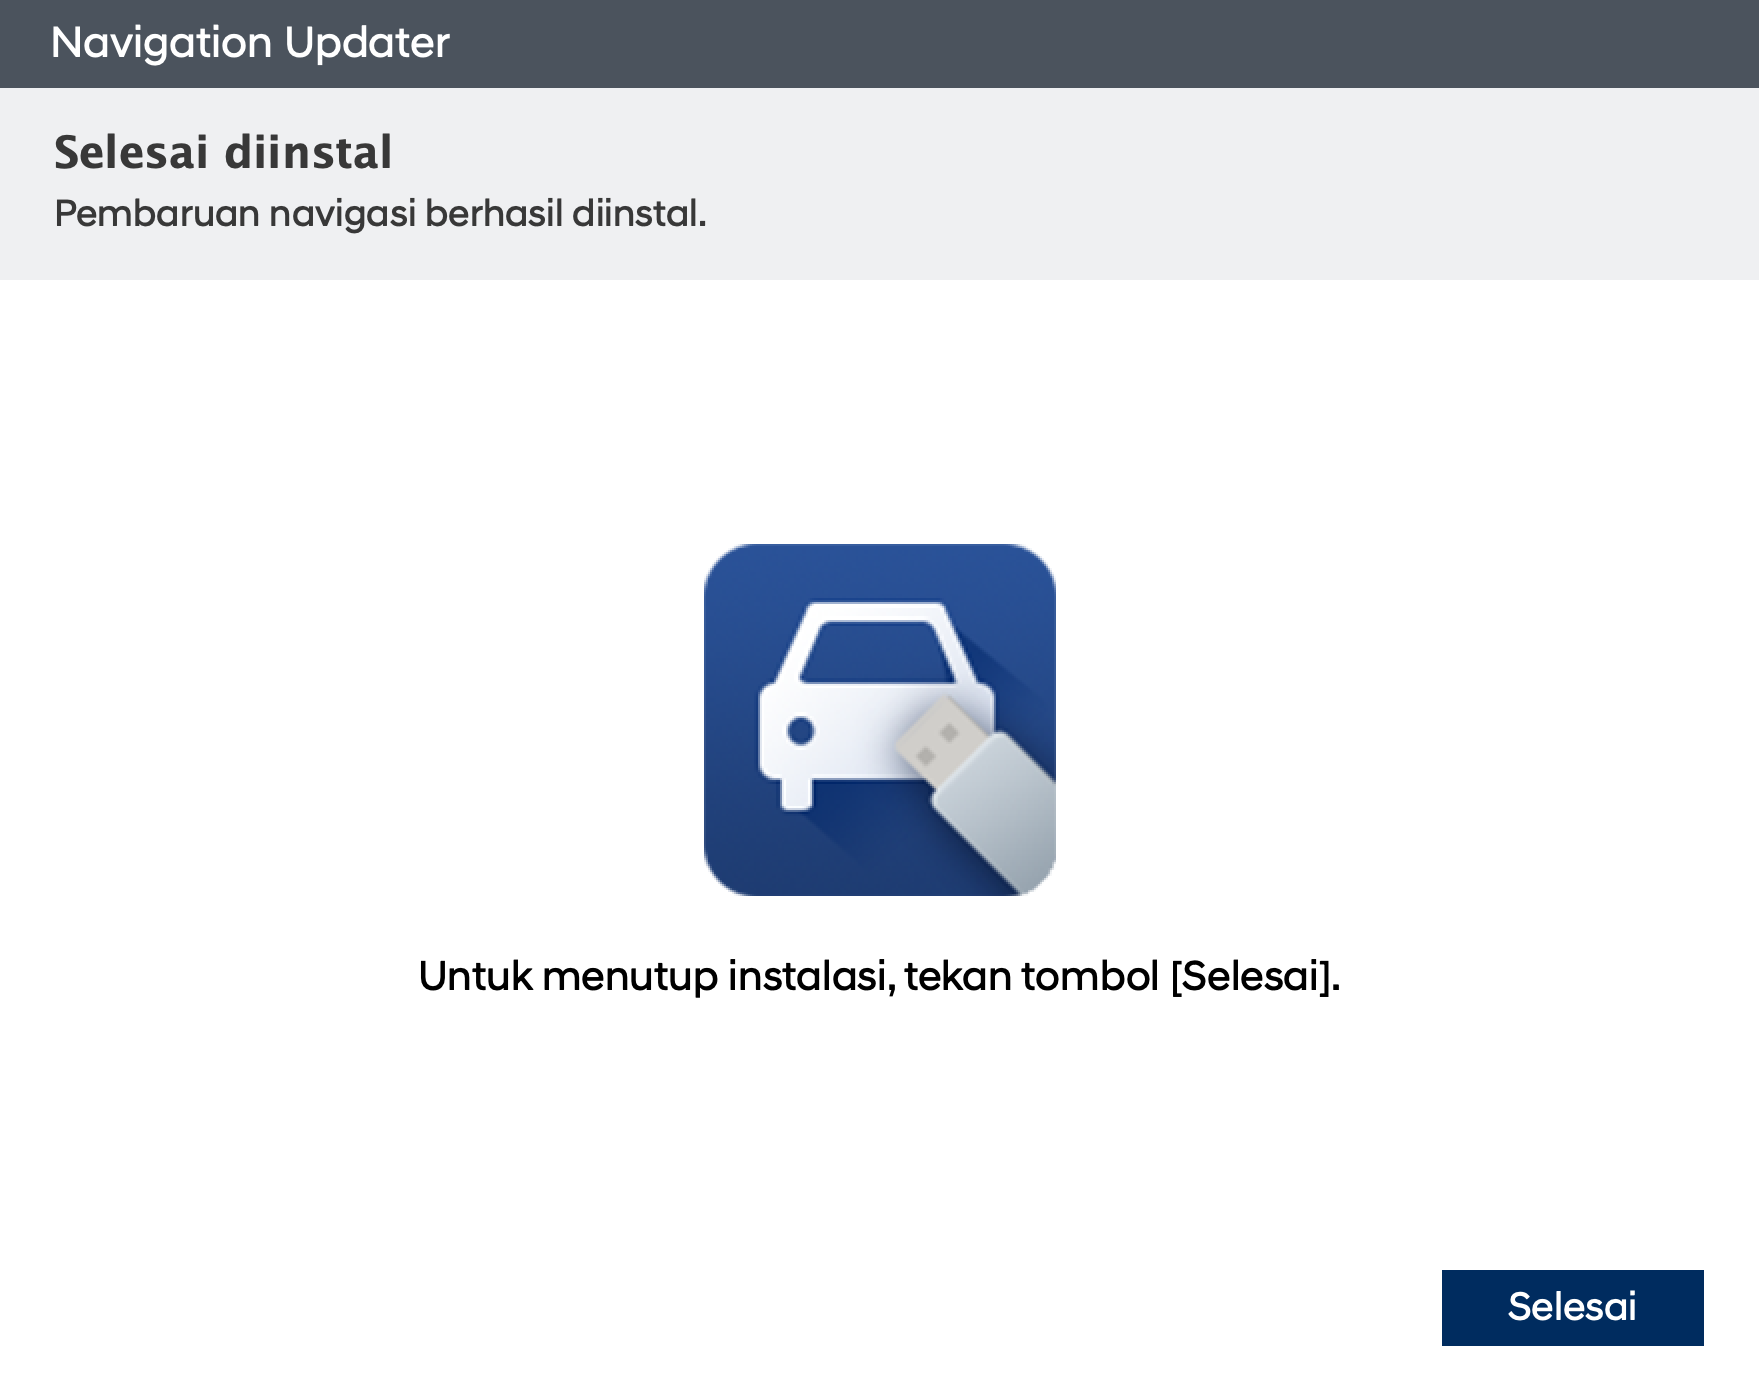
Task: Click the car's wheel in the icon
Action: [x=796, y=795]
